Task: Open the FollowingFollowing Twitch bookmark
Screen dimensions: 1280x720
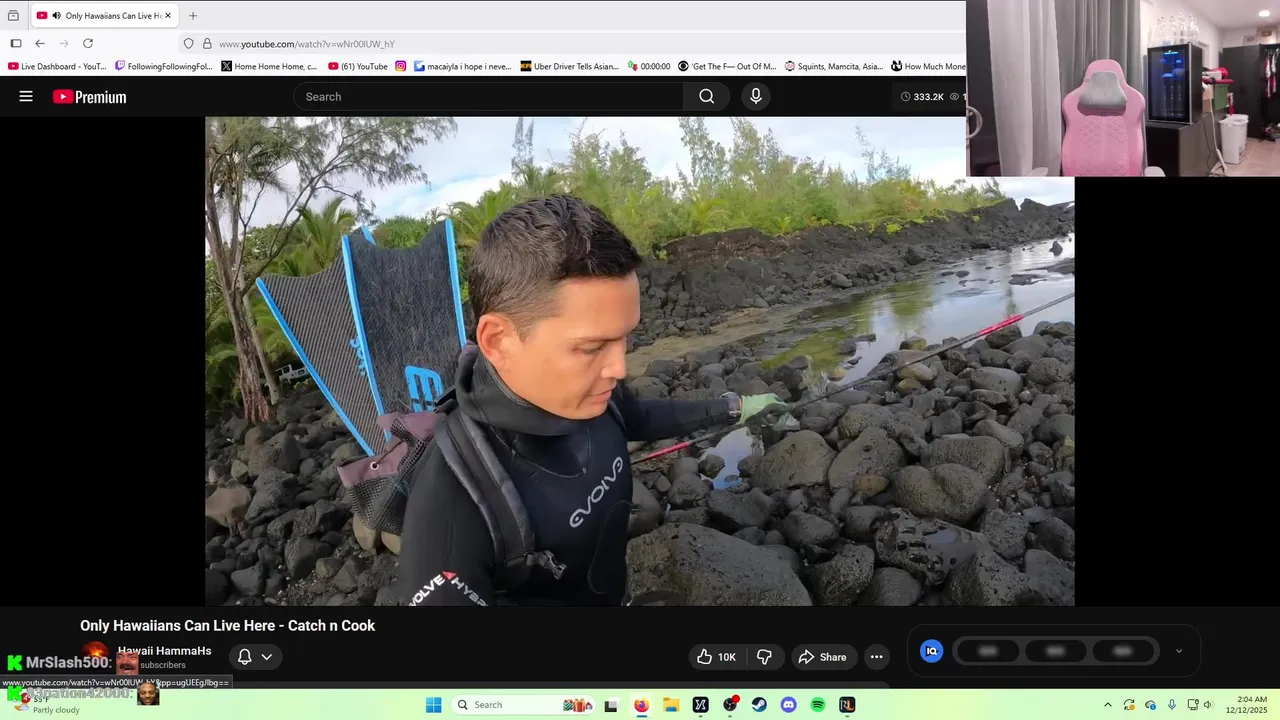Action: pos(164,67)
